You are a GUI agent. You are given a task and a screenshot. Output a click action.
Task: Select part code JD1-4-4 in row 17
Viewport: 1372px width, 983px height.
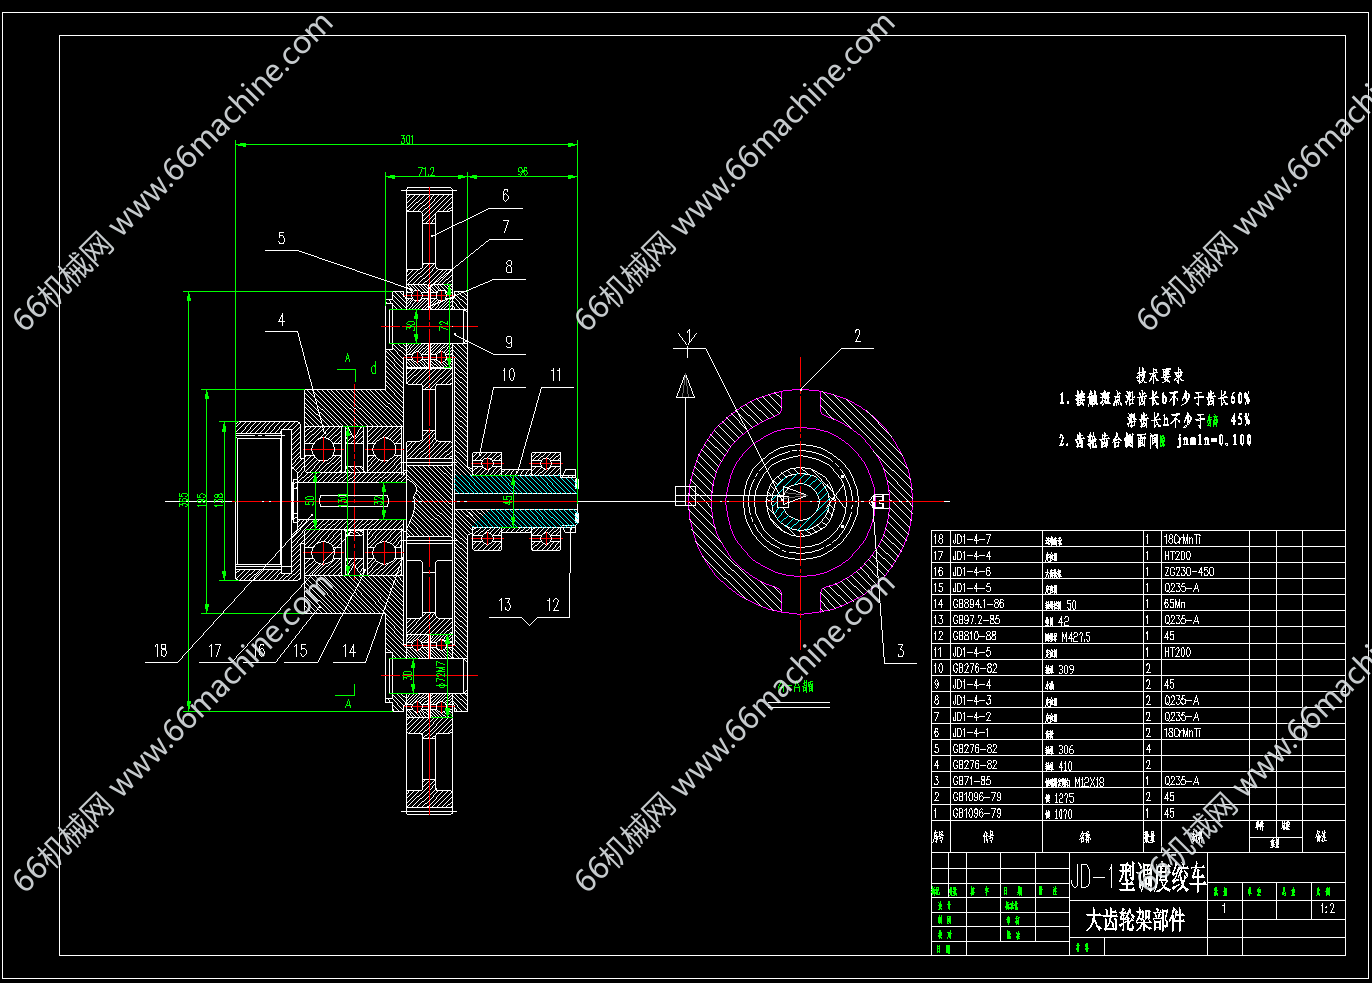pos(971,556)
